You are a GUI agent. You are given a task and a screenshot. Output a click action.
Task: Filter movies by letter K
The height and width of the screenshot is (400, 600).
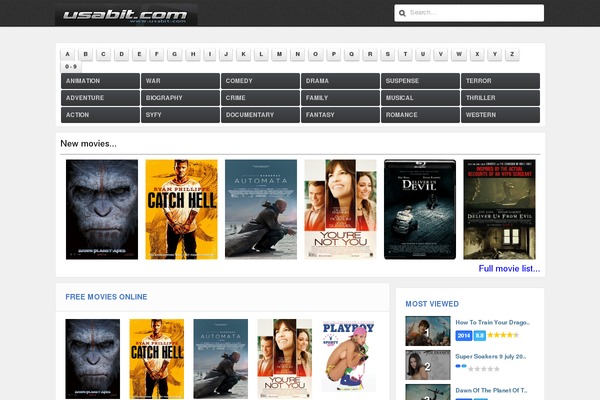pos(243,54)
